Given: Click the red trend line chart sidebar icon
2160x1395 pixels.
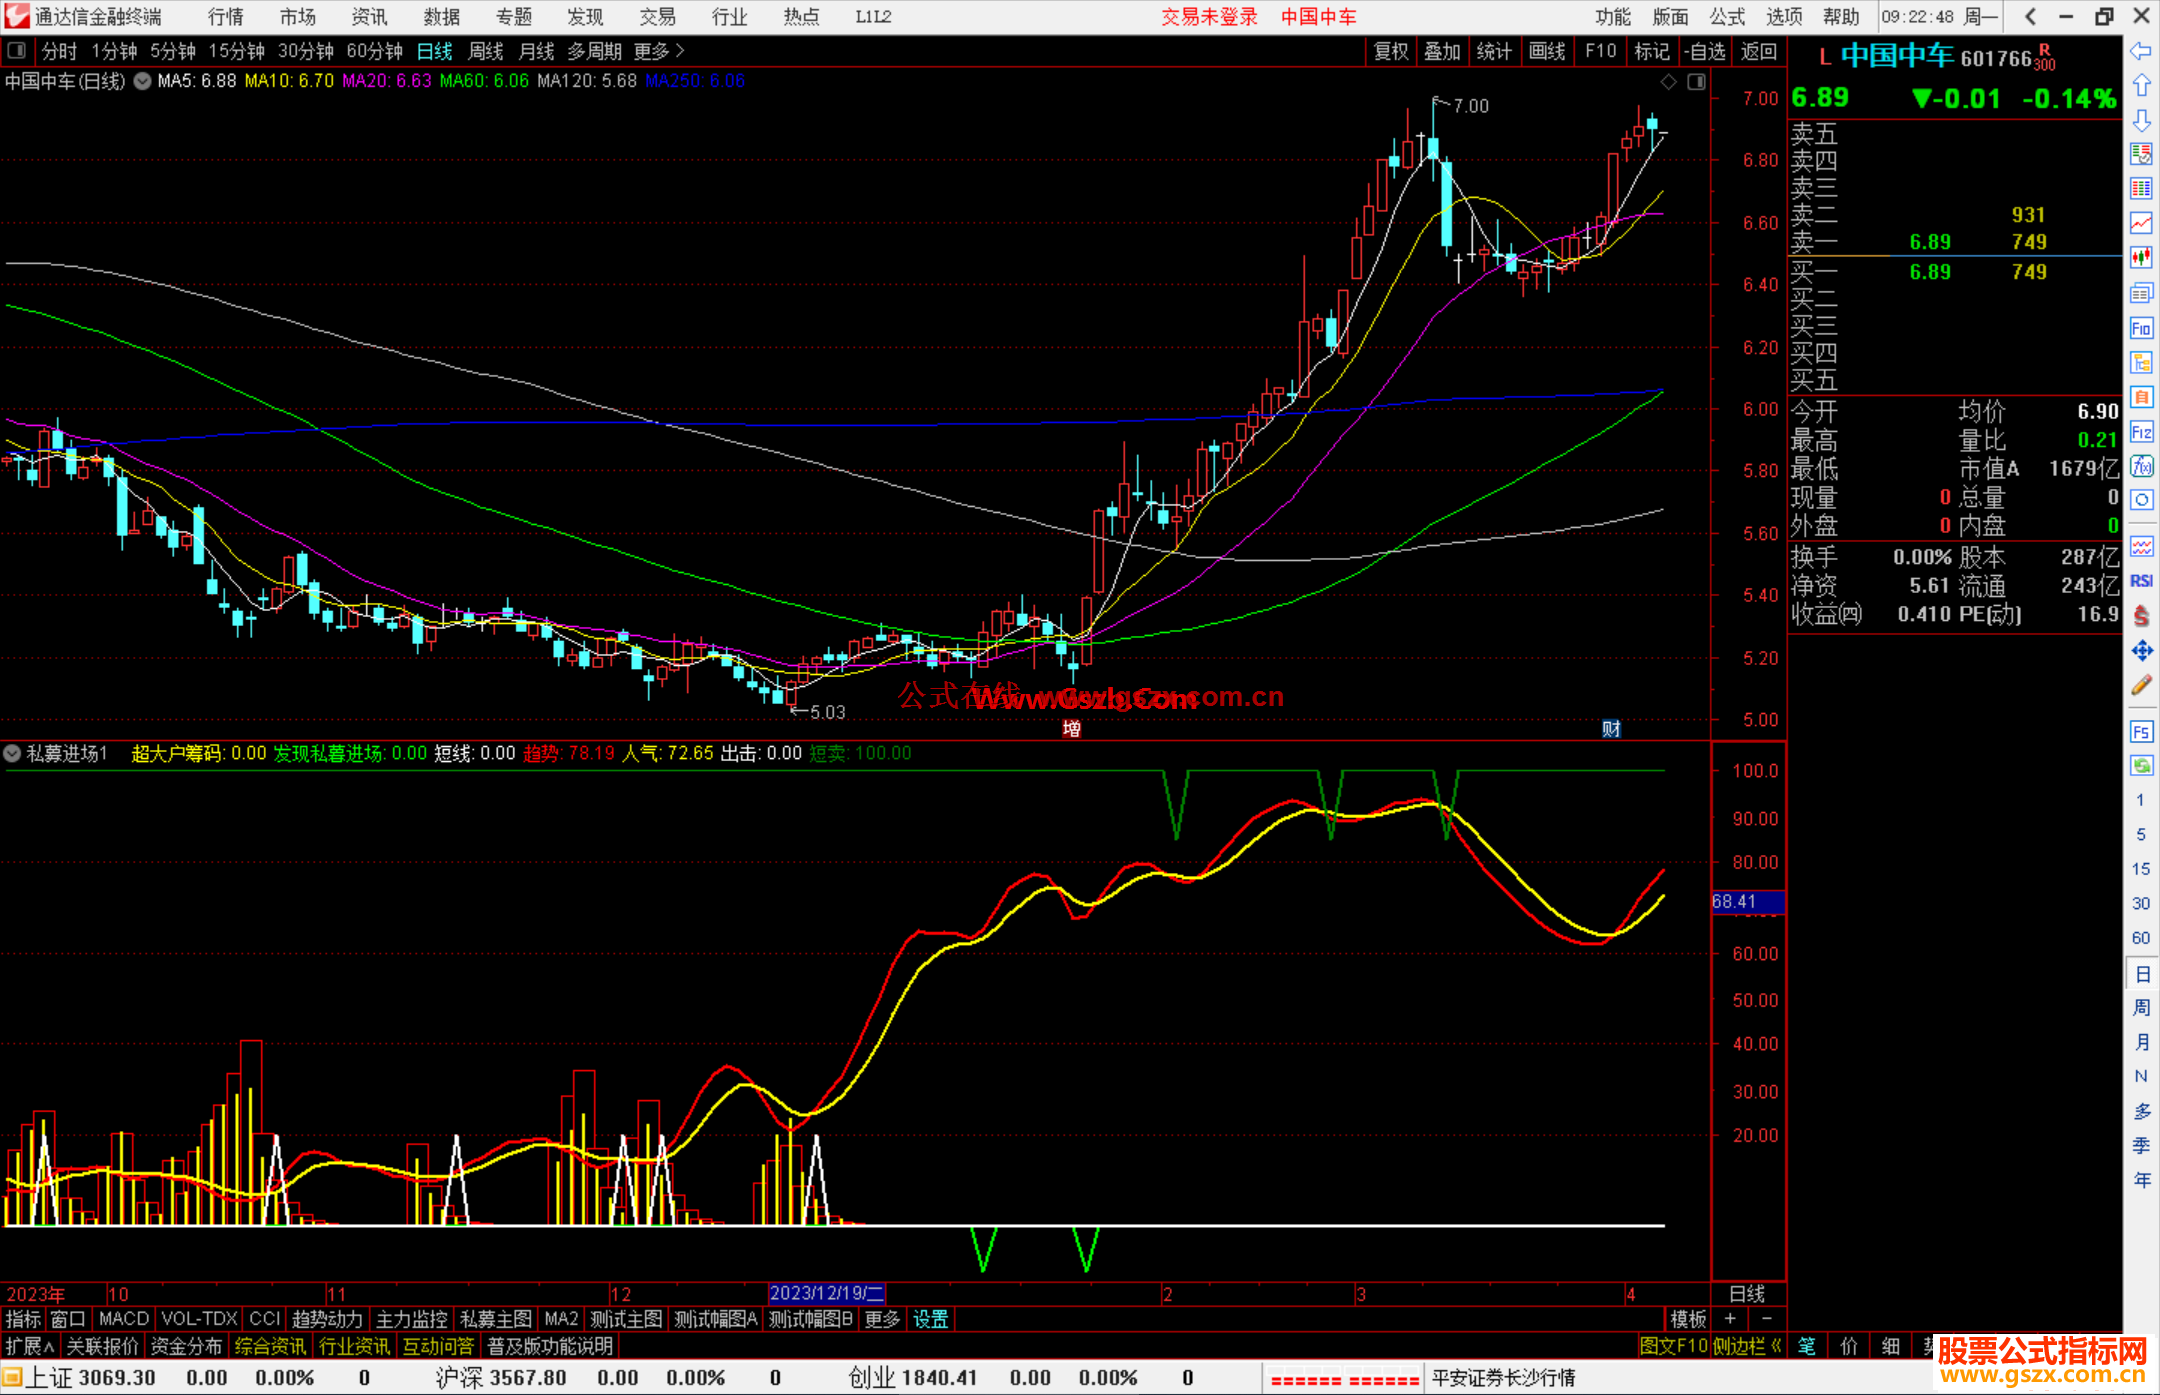Looking at the screenshot, I should (2141, 223).
